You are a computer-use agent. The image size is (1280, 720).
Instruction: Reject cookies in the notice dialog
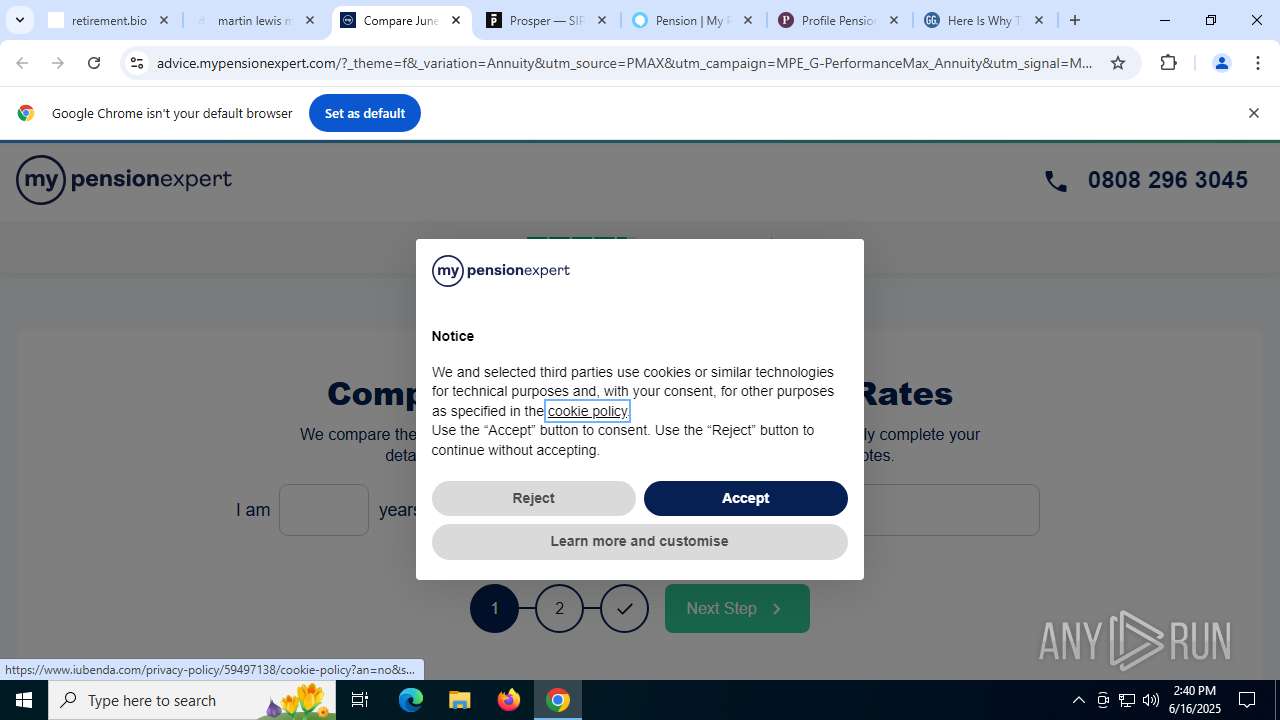click(534, 498)
